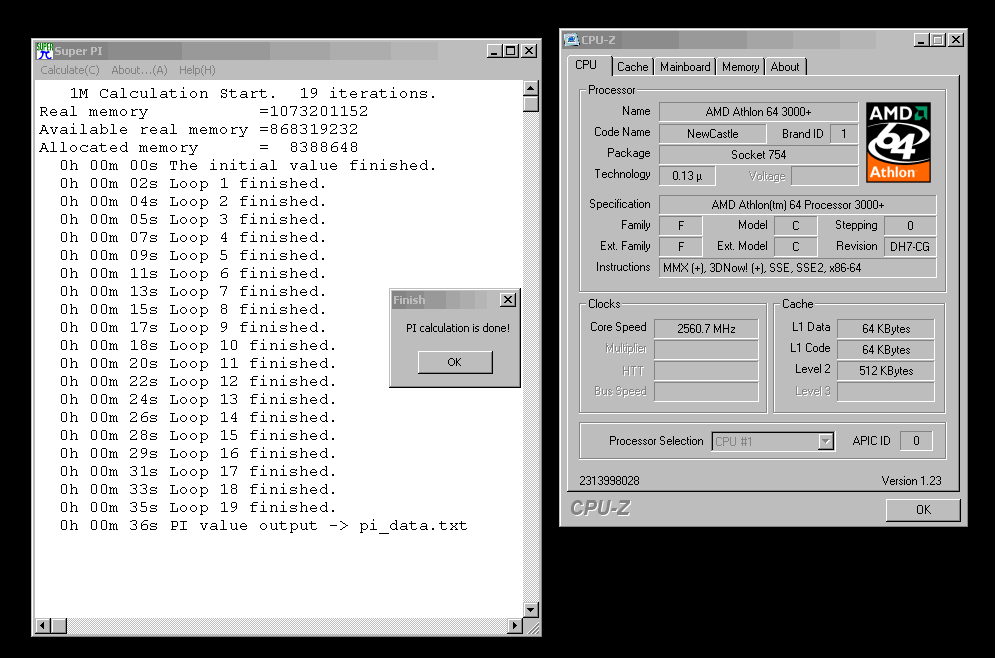This screenshot has width=1000, height=658.
Task: Click the vertical scrollbar thumb in Super PI
Action: click(531, 104)
